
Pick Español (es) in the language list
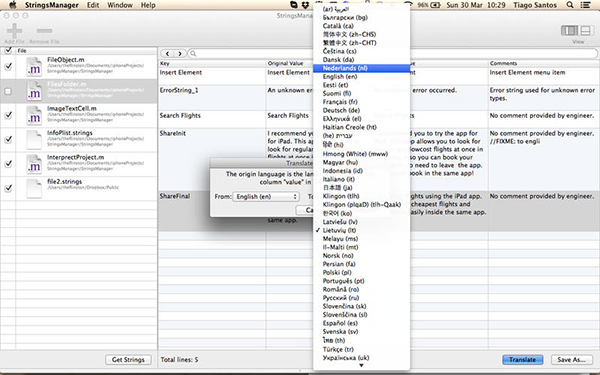click(361, 323)
